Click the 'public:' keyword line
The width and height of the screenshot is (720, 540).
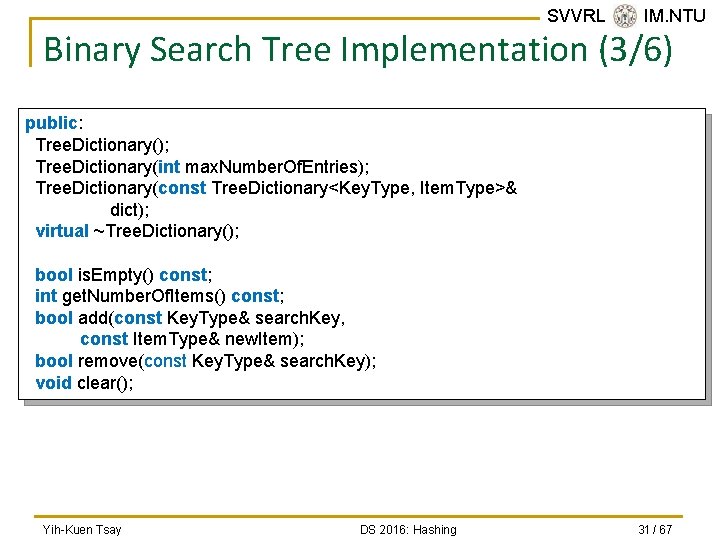[x=54, y=123]
